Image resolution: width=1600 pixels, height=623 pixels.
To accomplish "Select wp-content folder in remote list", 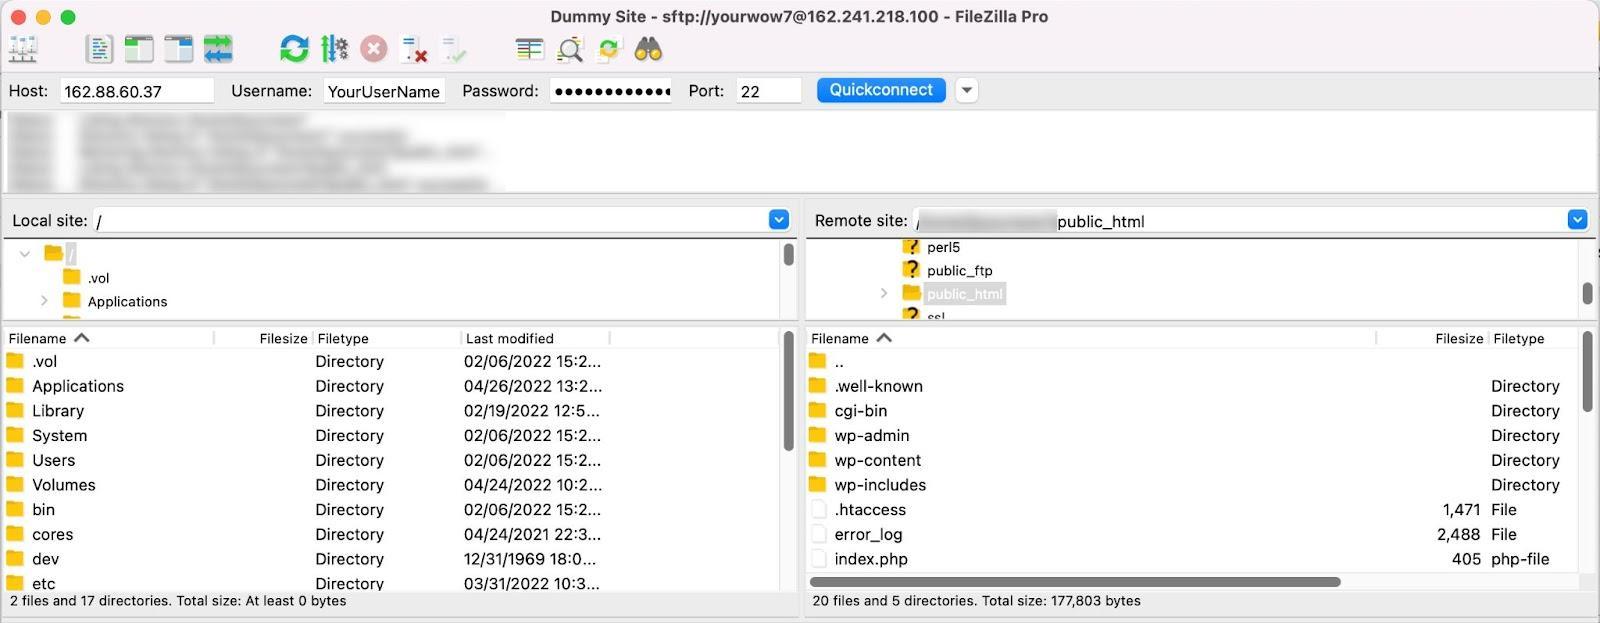I will pyautogui.click(x=1192, y=460).
